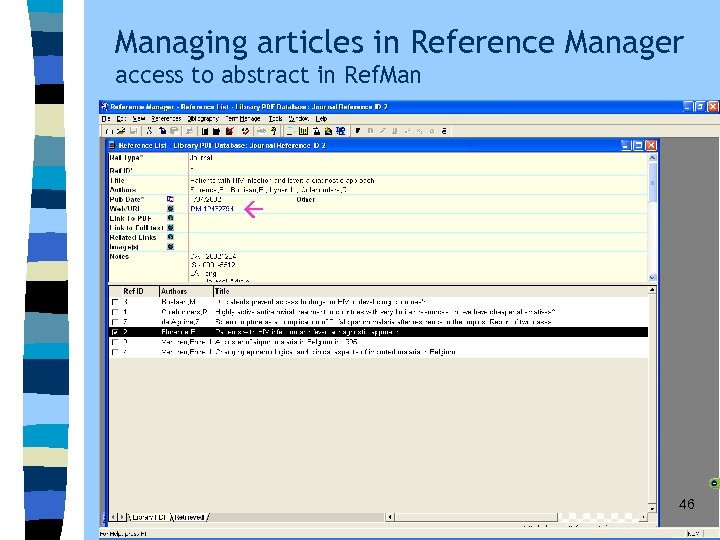
Task: Open the Help menu
Action: 321,119
